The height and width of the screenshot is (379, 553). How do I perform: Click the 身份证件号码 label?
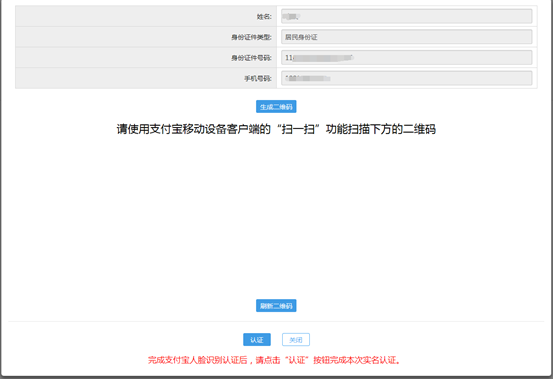(x=251, y=58)
